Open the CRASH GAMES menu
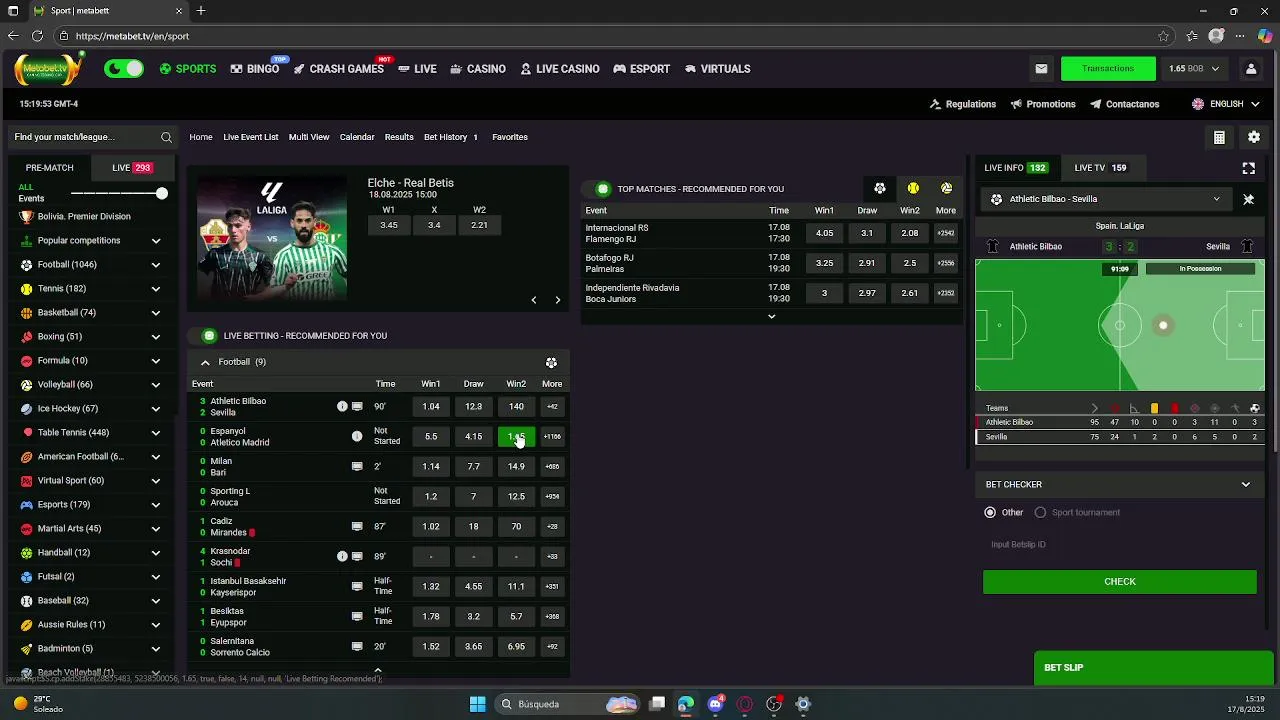 tap(338, 69)
